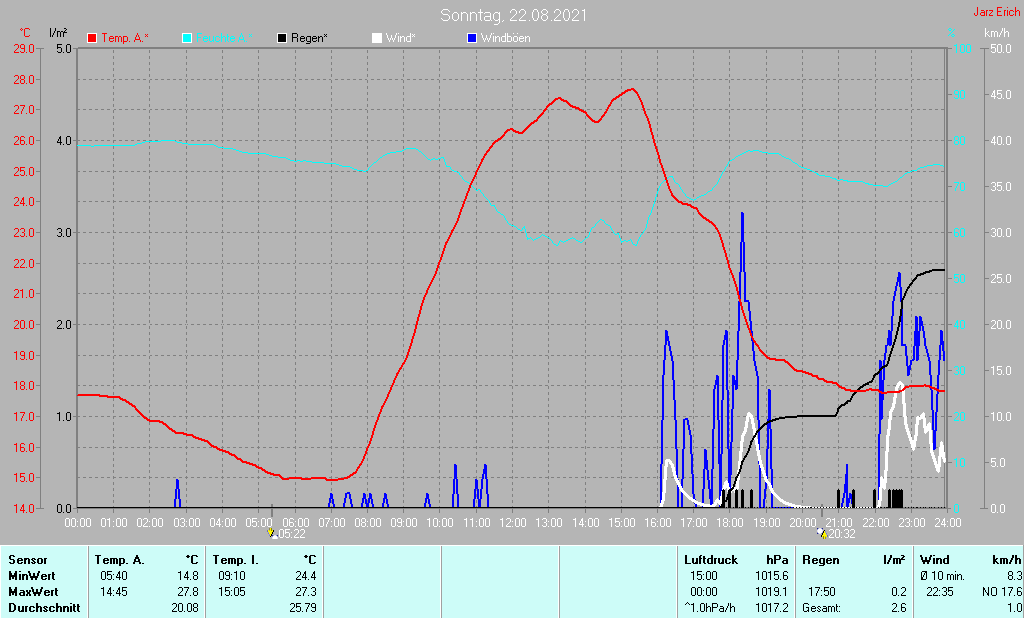Click the 'Luftdruck' column header
1024x618 pixels.
coord(711,560)
